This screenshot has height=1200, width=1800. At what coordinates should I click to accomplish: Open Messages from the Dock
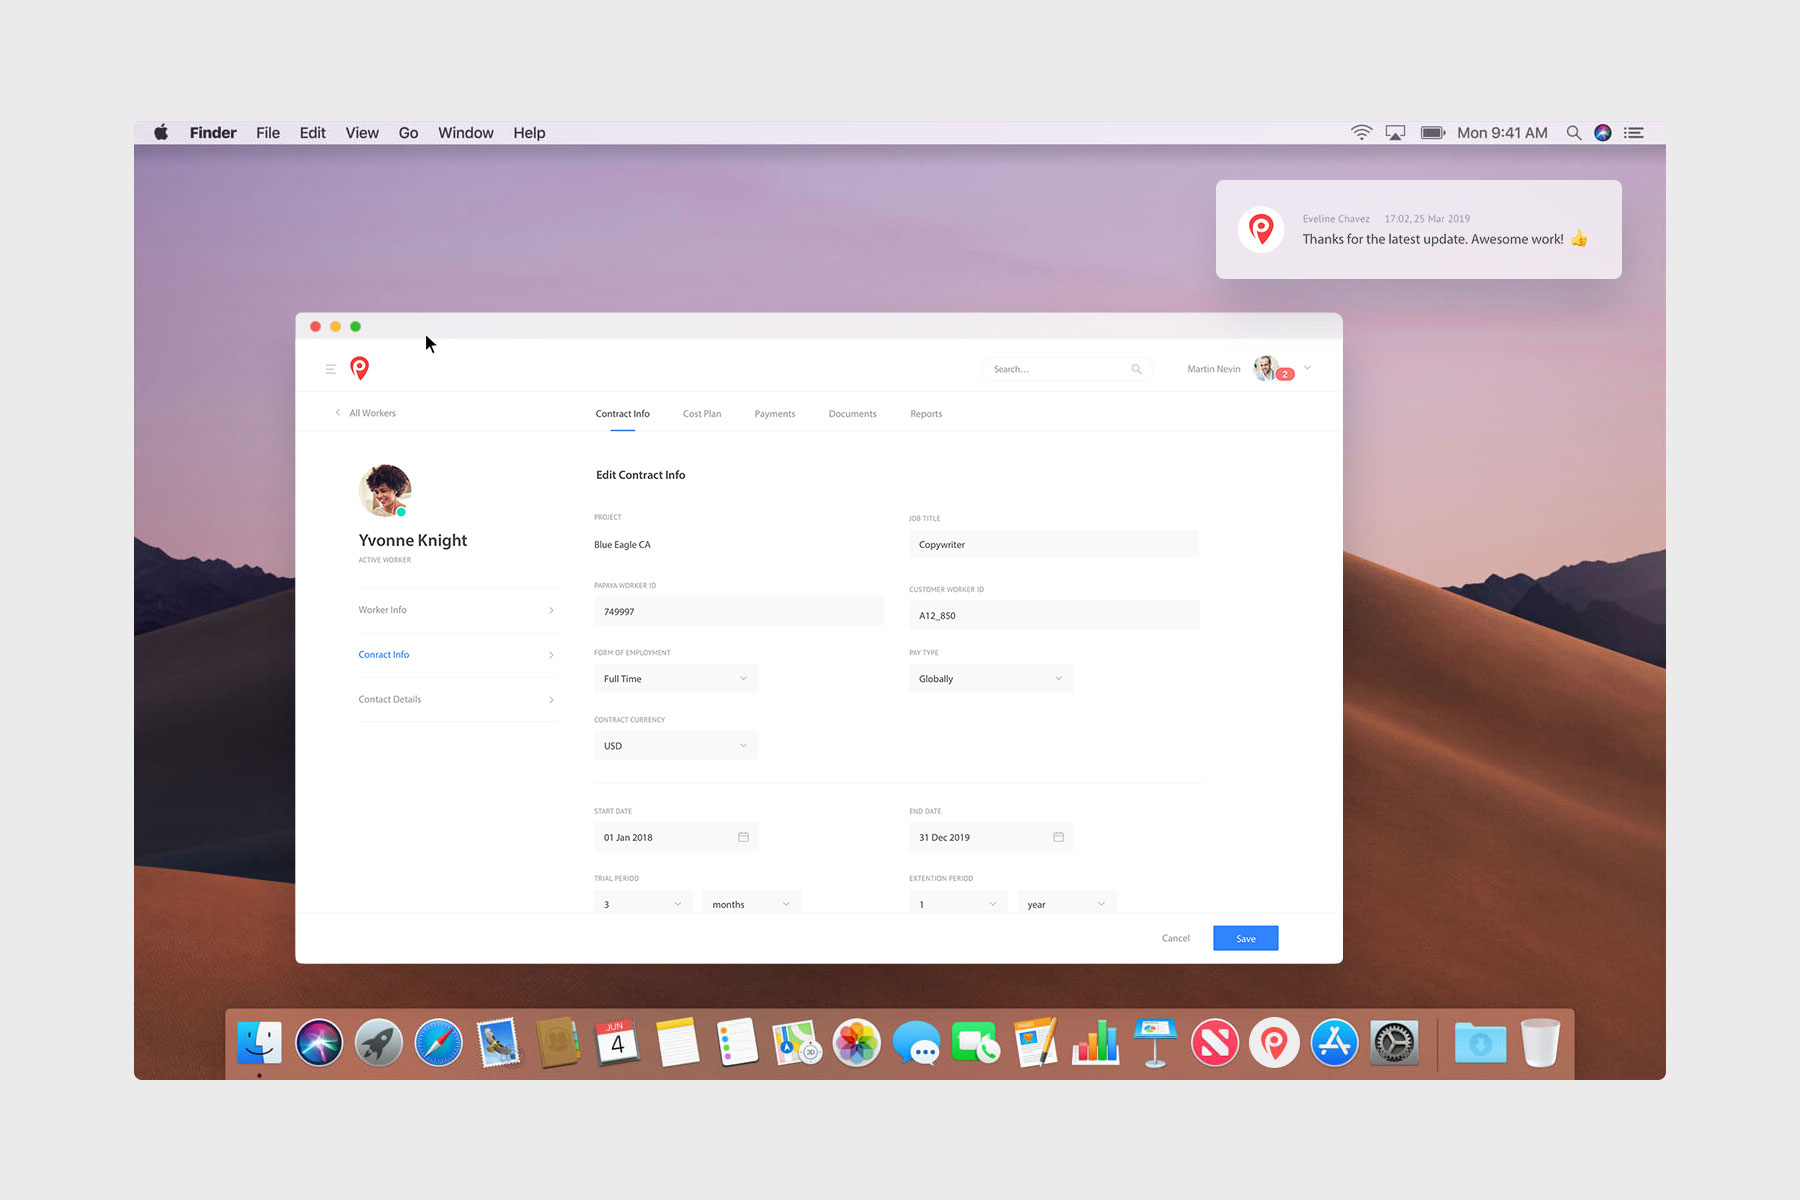[x=917, y=1042]
